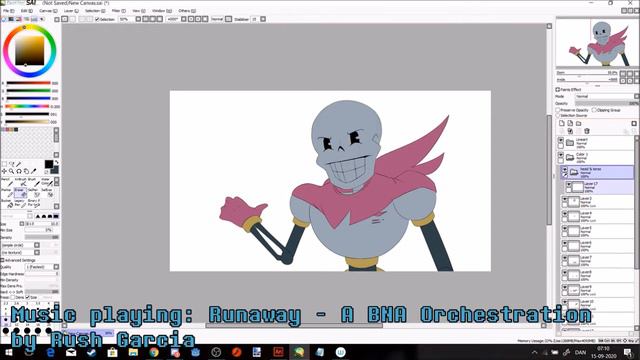Open Windows Start menu
Image resolution: width=640 pixels, height=360 pixels.
coord(8,353)
